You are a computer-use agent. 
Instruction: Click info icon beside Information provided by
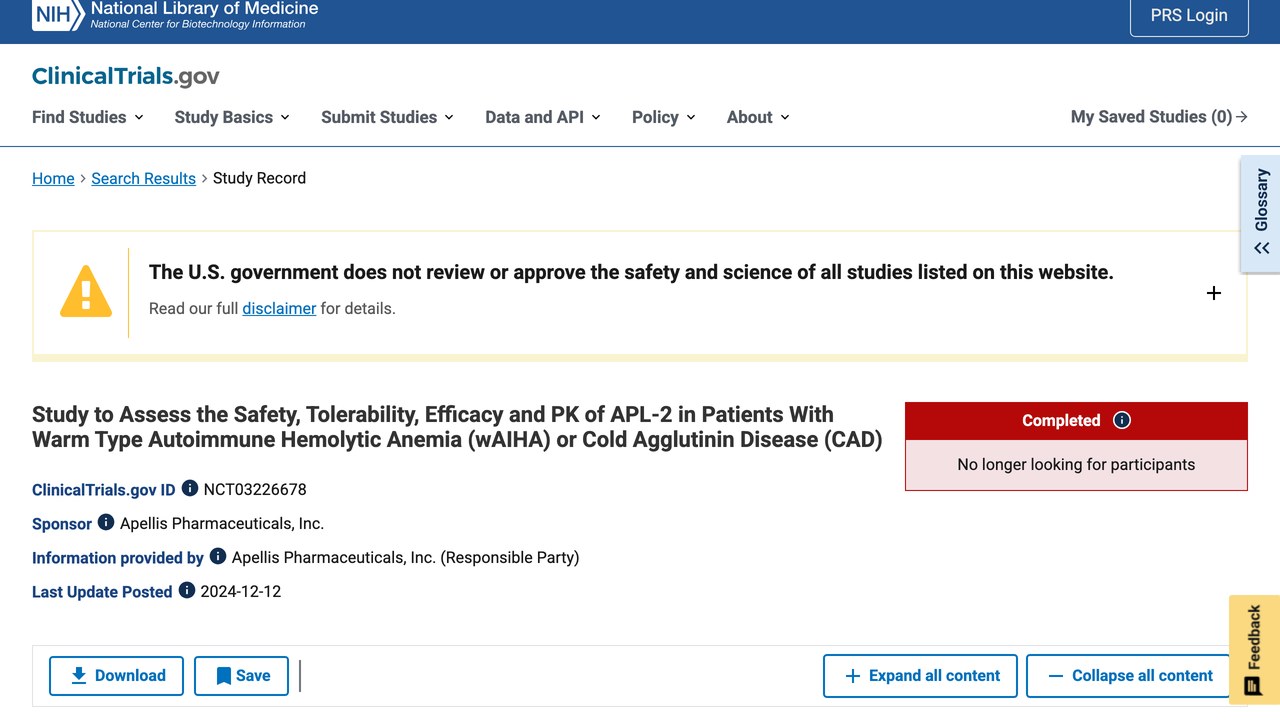pyautogui.click(x=218, y=556)
